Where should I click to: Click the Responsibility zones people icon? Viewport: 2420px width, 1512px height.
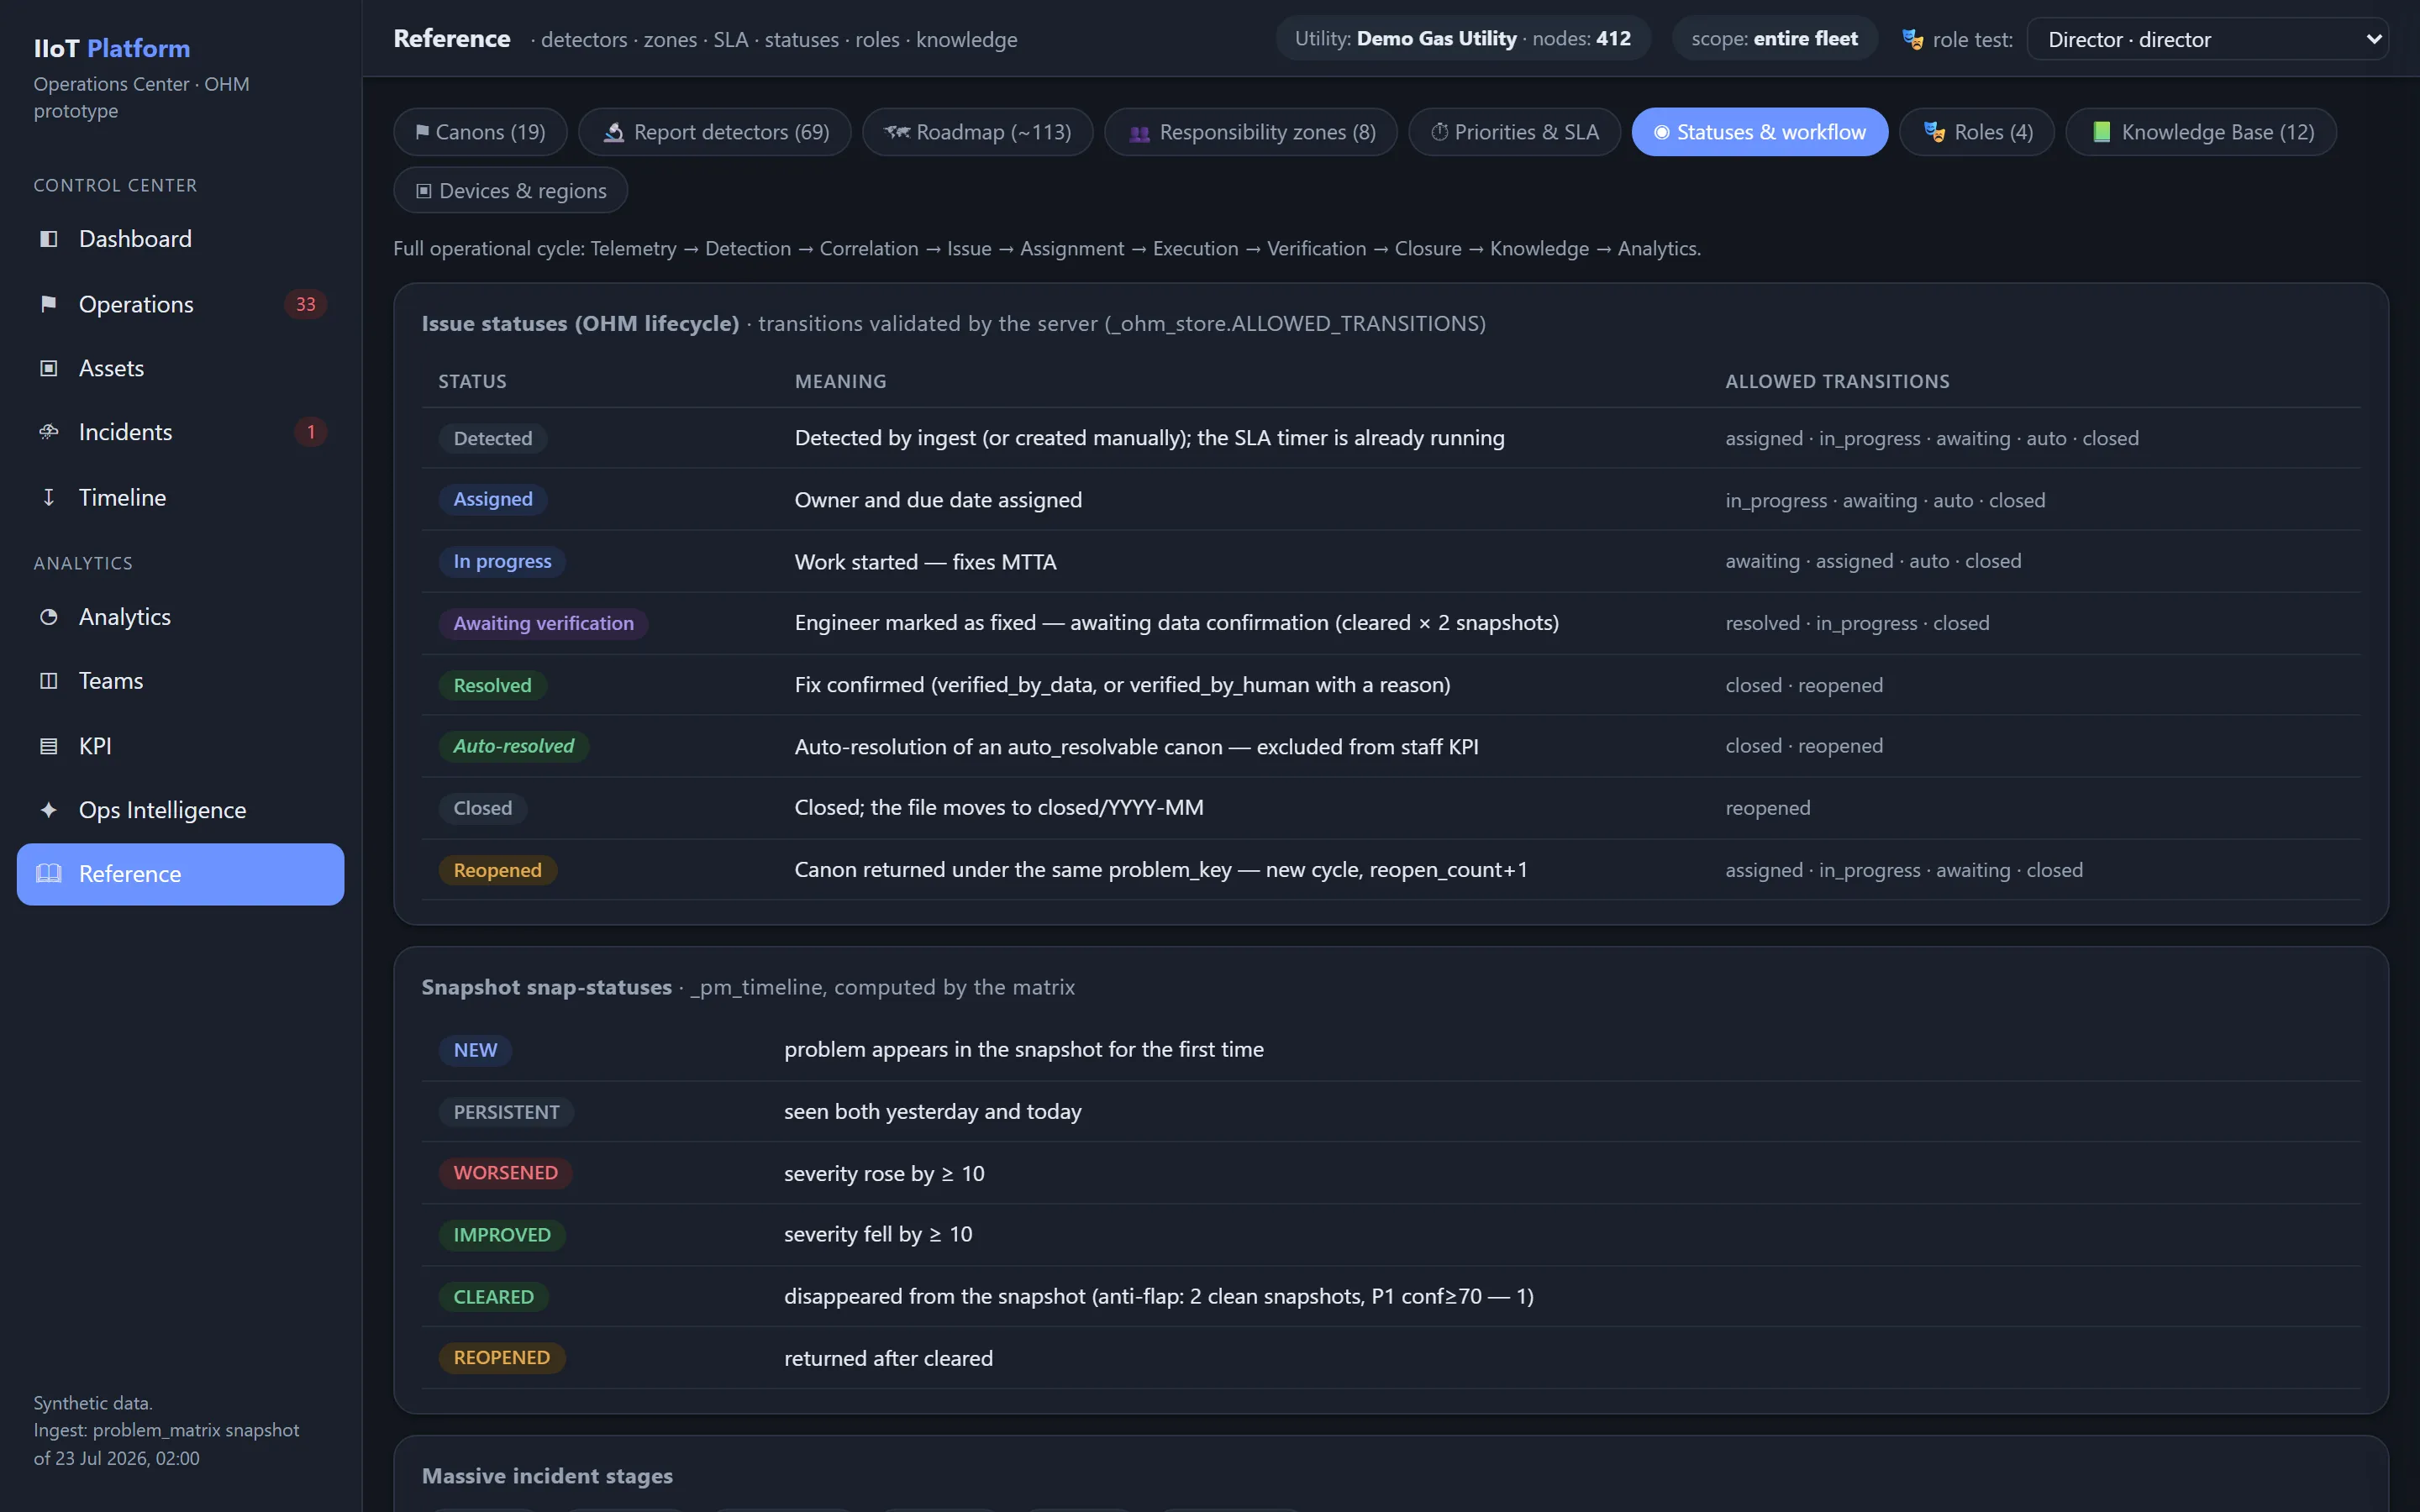pyautogui.click(x=1139, y=133)
